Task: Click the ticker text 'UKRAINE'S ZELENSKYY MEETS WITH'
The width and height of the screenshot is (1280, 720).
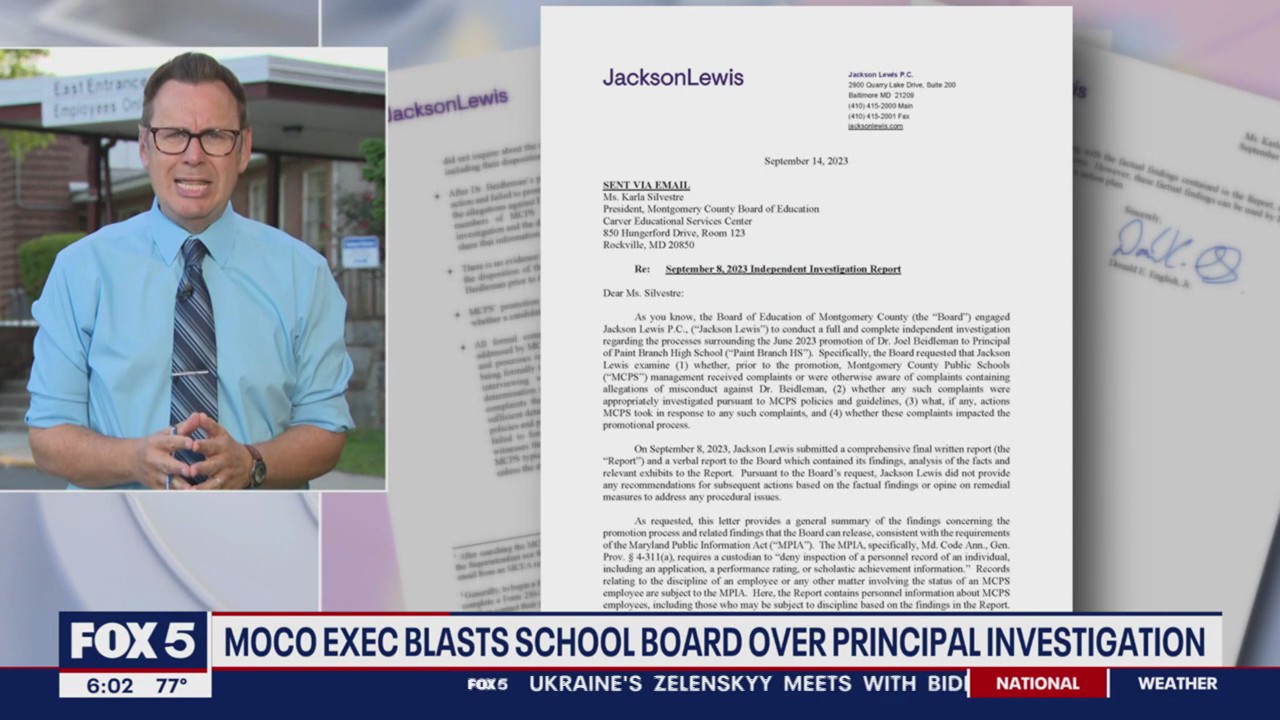Action: [722, 684]
